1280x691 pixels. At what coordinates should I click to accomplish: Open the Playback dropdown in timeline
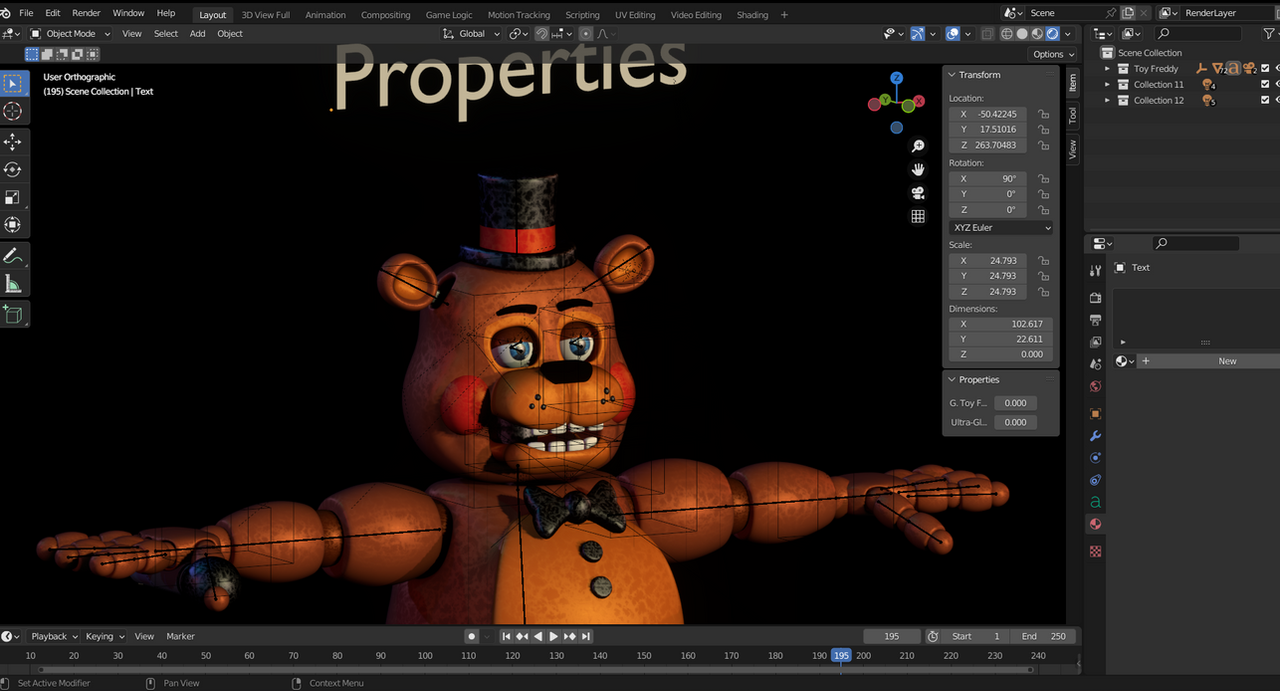(x=53, y=636)
